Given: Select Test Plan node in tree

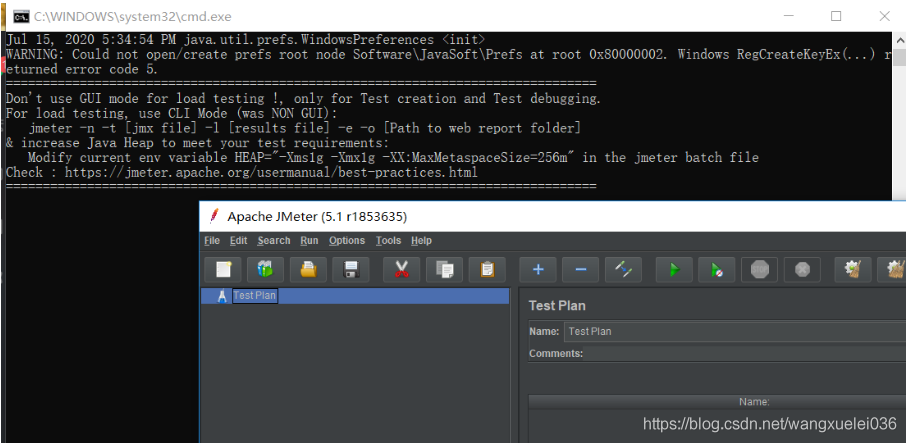Looking at the screenshot, I should [x=254, y=296].
